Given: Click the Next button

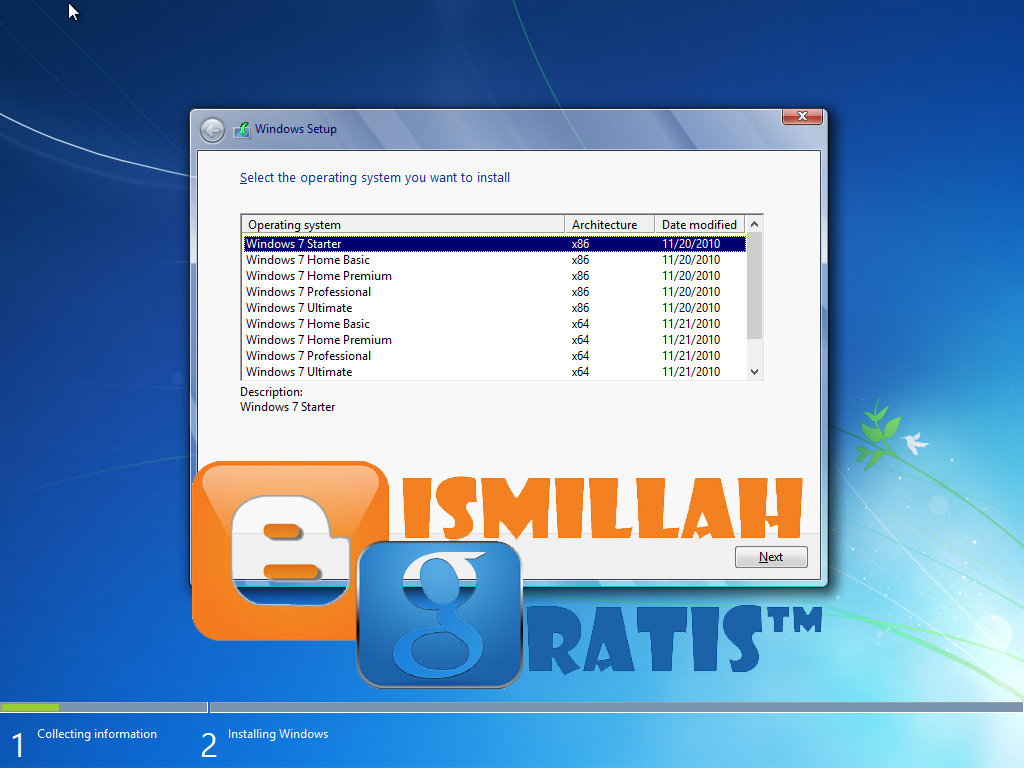Looking at the screenshot, I should point(770,557).
